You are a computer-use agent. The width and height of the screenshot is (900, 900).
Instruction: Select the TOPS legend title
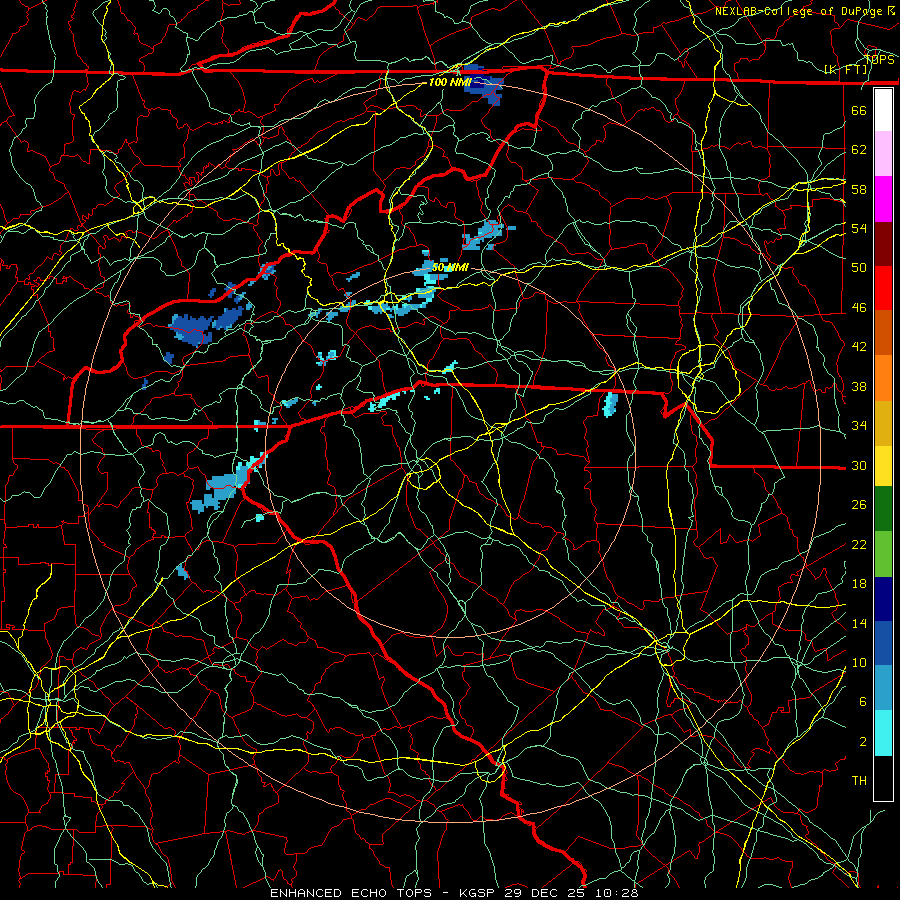pyautogui.click(x=879, y=59)
